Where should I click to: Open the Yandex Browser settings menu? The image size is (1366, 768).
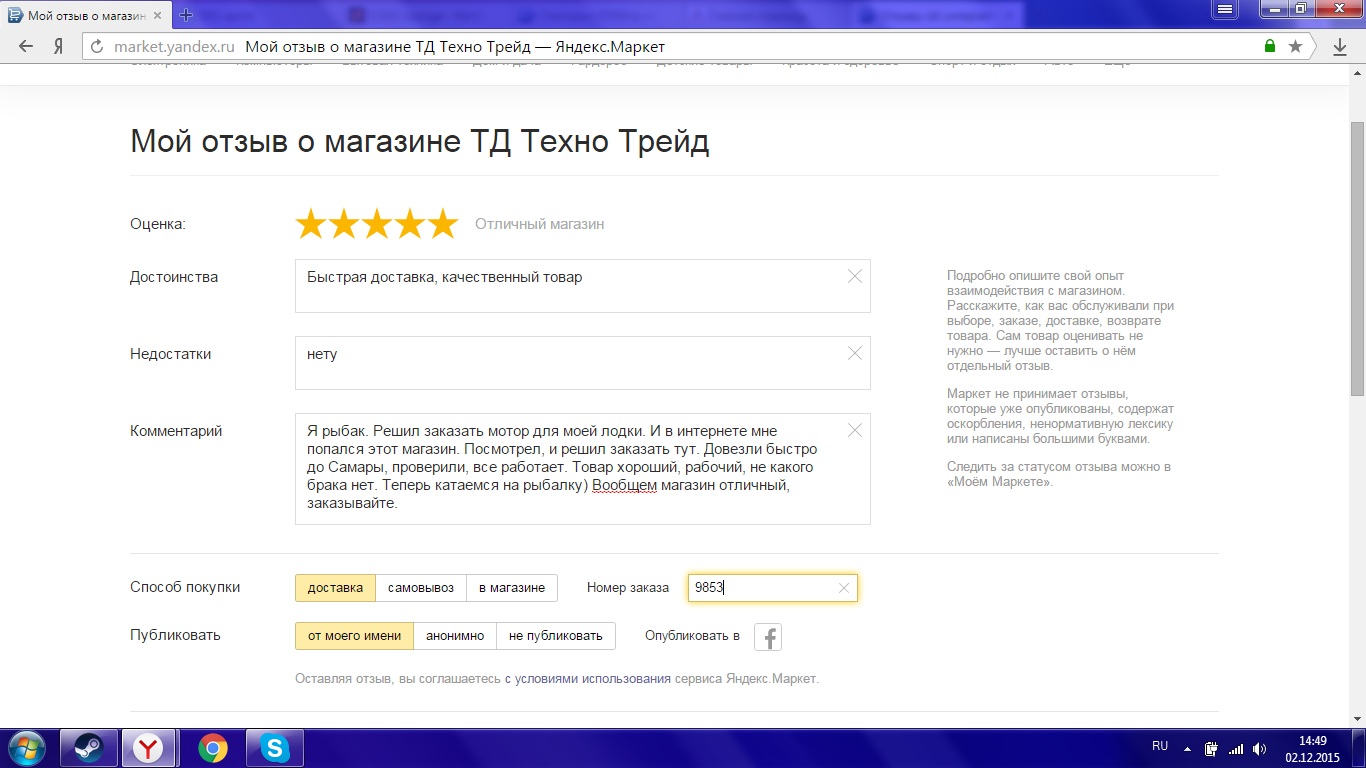point(1224,9)
